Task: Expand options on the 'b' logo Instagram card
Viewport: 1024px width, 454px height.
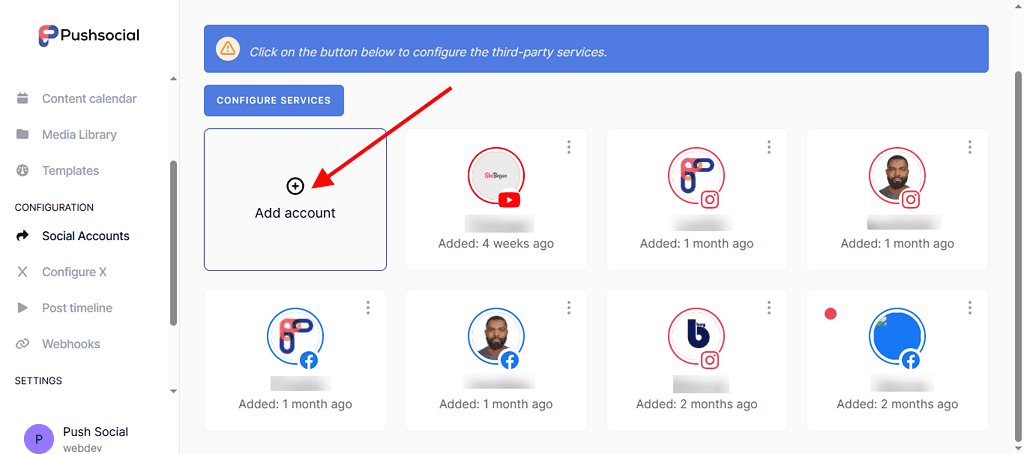Action: [769, 308]
